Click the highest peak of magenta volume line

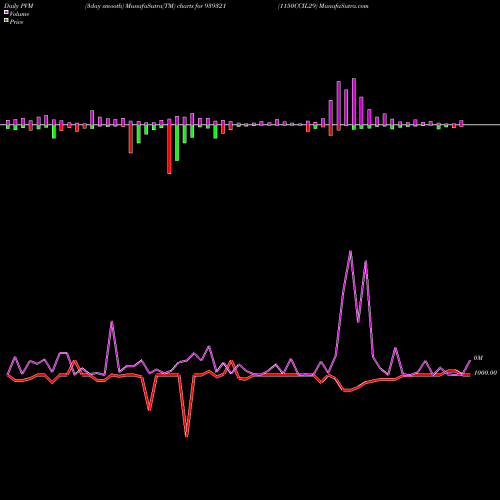(x=350, y=251)
